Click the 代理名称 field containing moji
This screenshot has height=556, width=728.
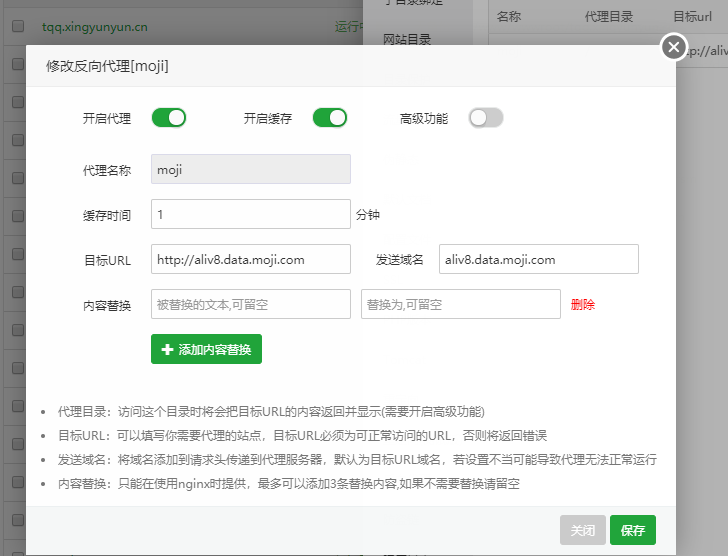[x=250, y=170]
